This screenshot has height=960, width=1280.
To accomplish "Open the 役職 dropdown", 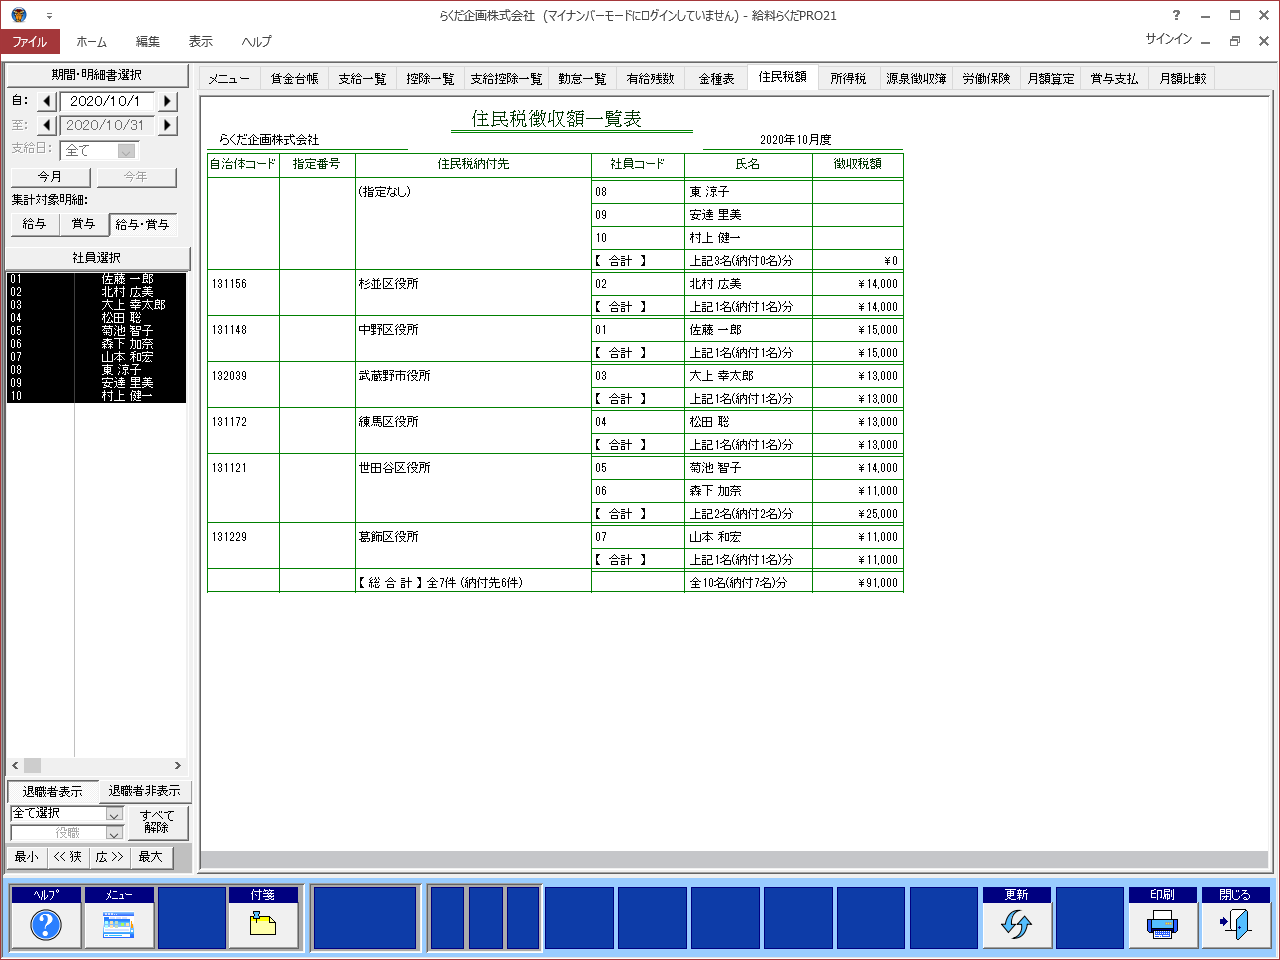I will 114,833.
